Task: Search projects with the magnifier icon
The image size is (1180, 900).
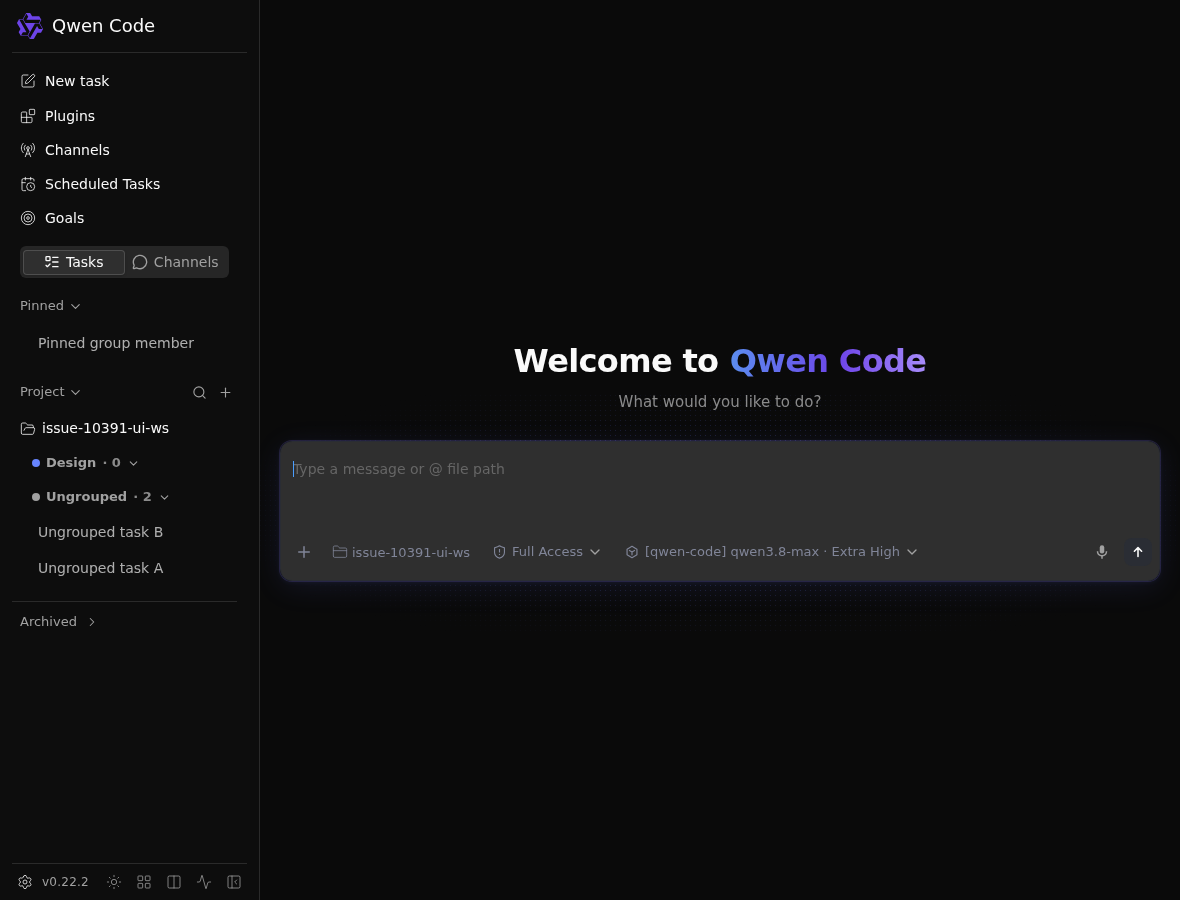Action: coord(199,392)
